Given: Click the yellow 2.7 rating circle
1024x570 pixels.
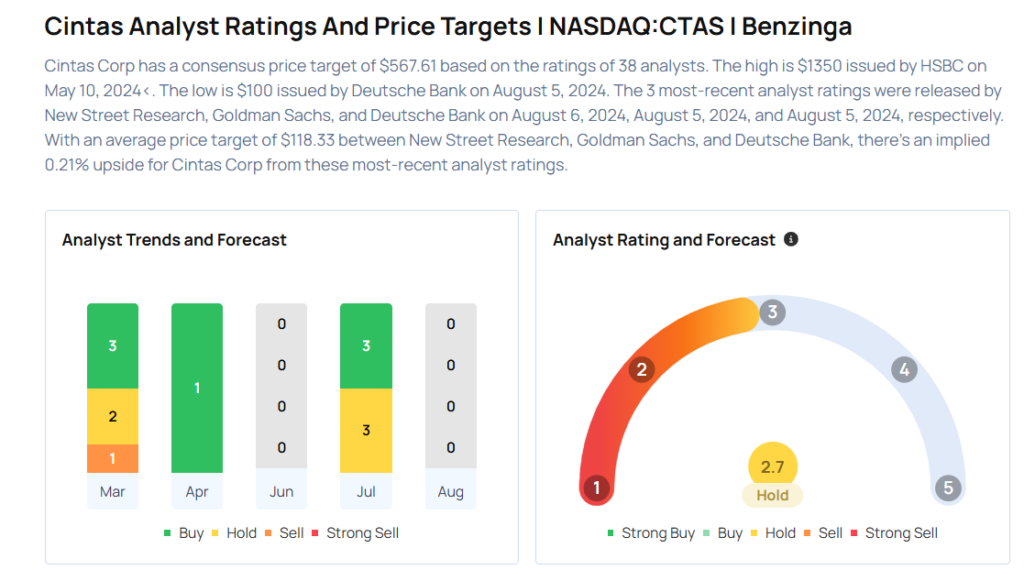Looking at the screenshot, I should click(772, 466).
